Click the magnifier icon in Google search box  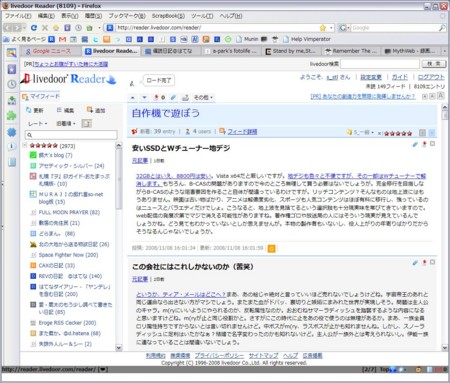(x=442, y=28)
